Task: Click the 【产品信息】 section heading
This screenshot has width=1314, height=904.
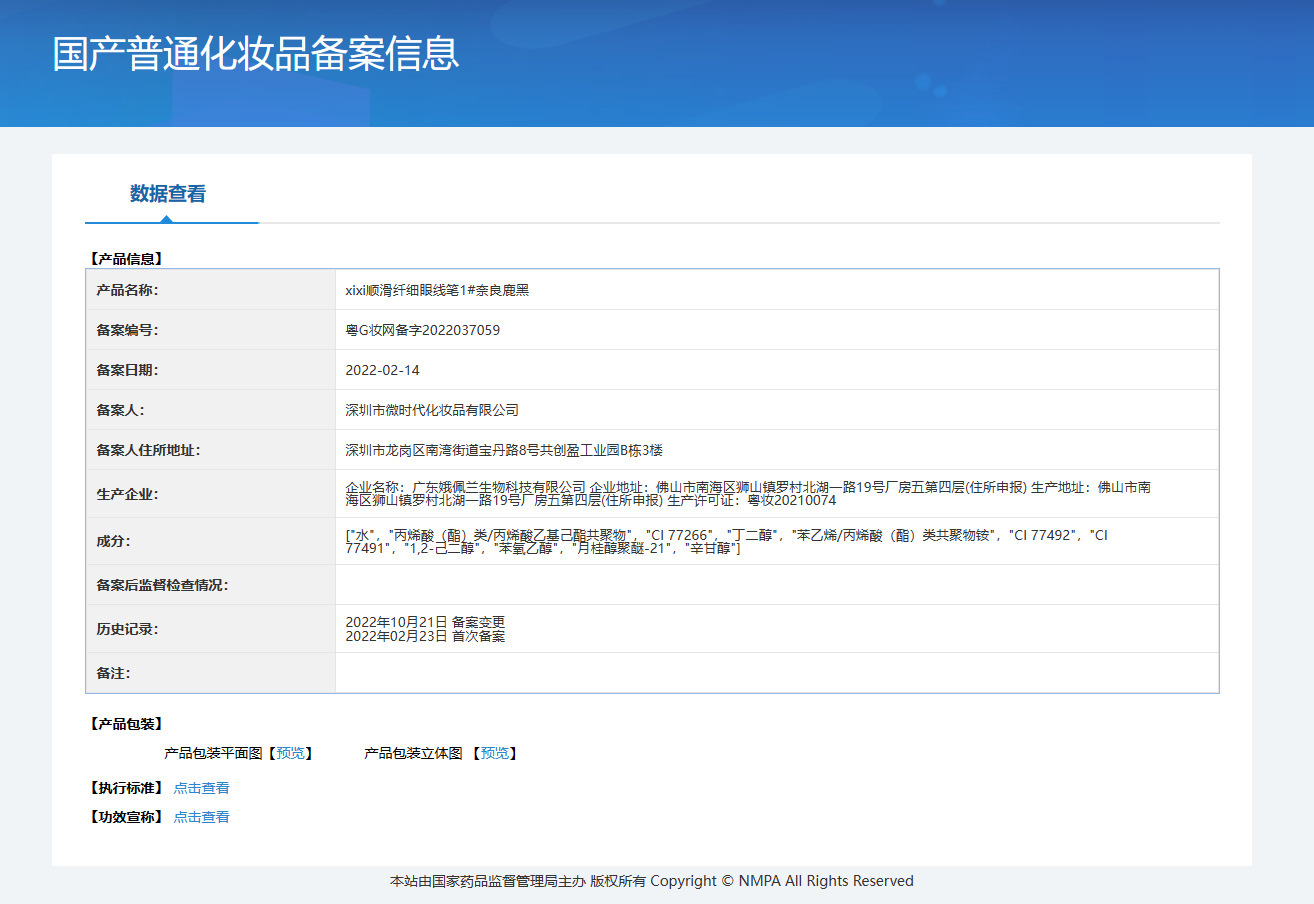Action: [x=126, y=259]
